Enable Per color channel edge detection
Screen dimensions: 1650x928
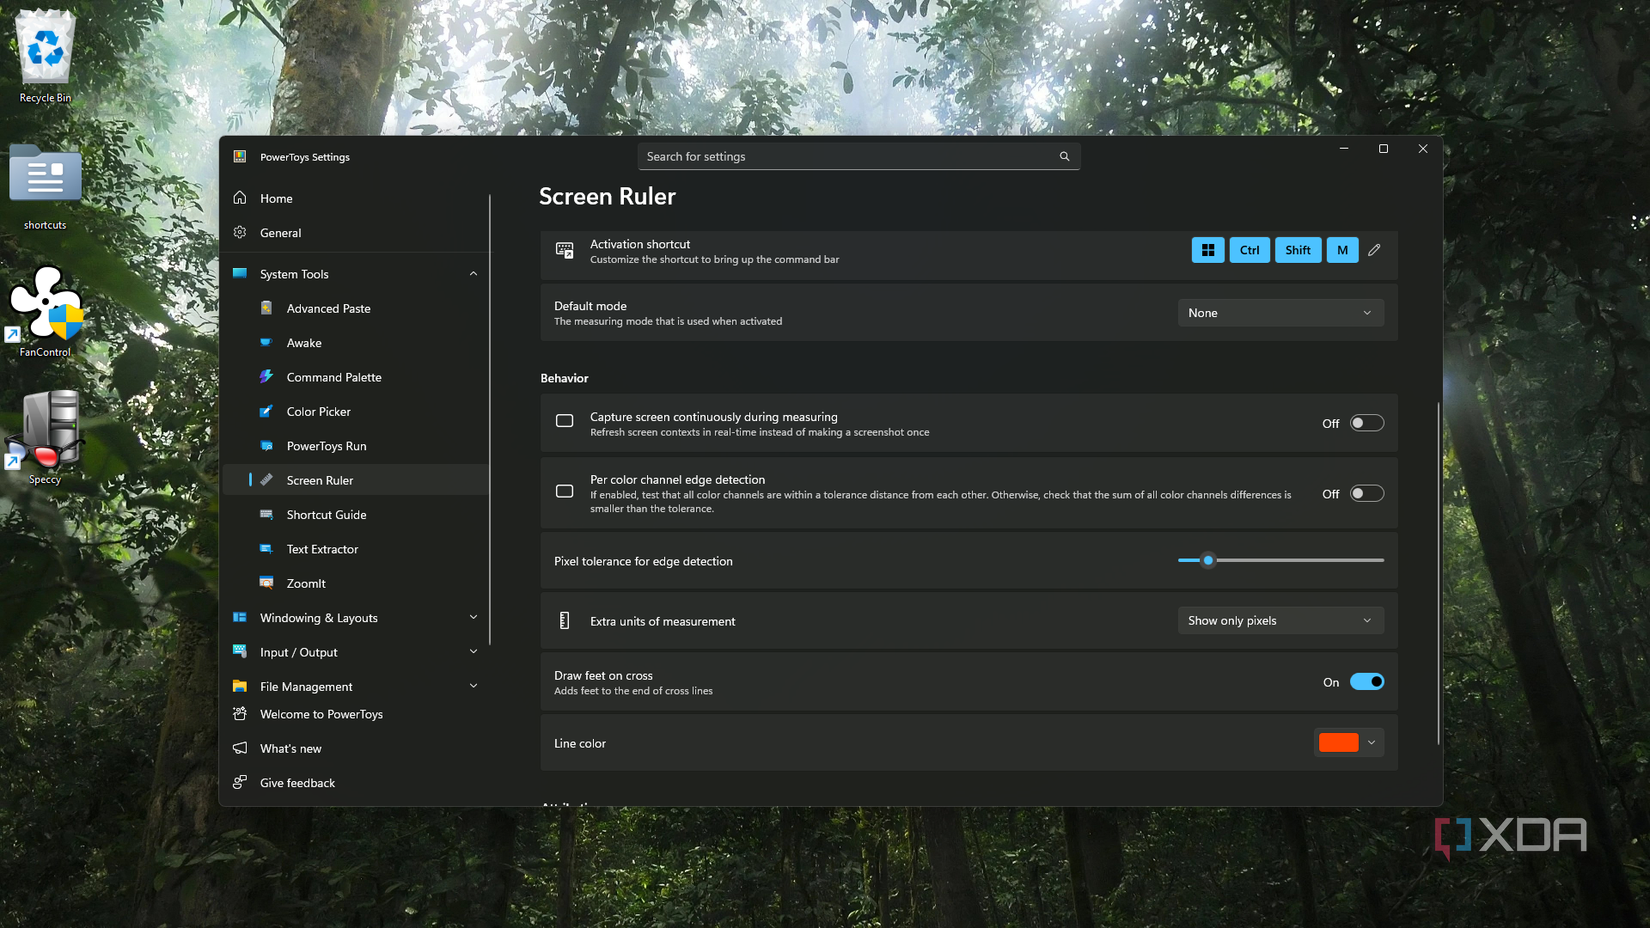1366,493
